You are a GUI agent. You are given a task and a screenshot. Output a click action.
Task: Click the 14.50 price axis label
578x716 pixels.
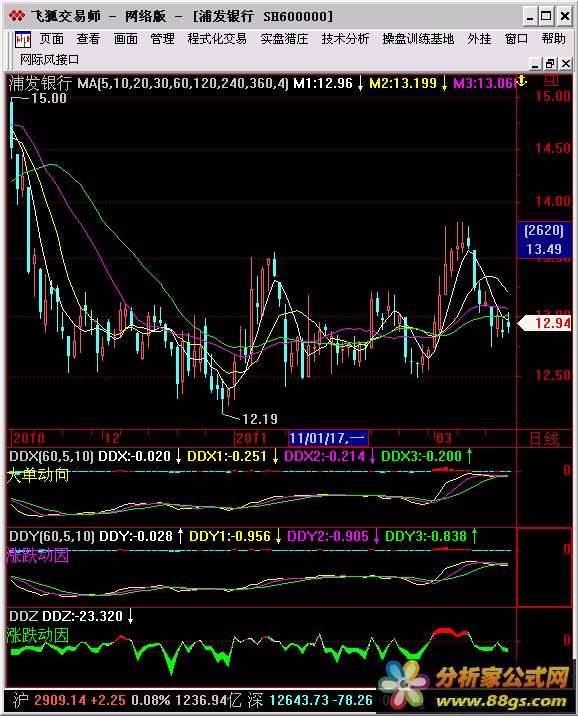tap(553, 148)
